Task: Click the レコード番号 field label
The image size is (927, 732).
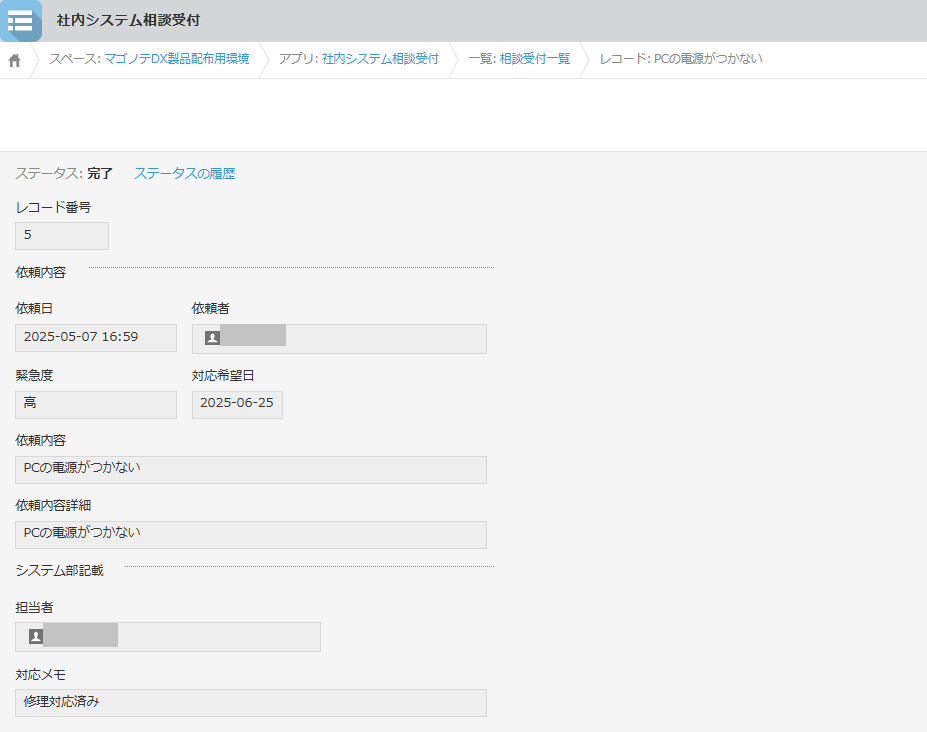Action: tap(53, 207)
